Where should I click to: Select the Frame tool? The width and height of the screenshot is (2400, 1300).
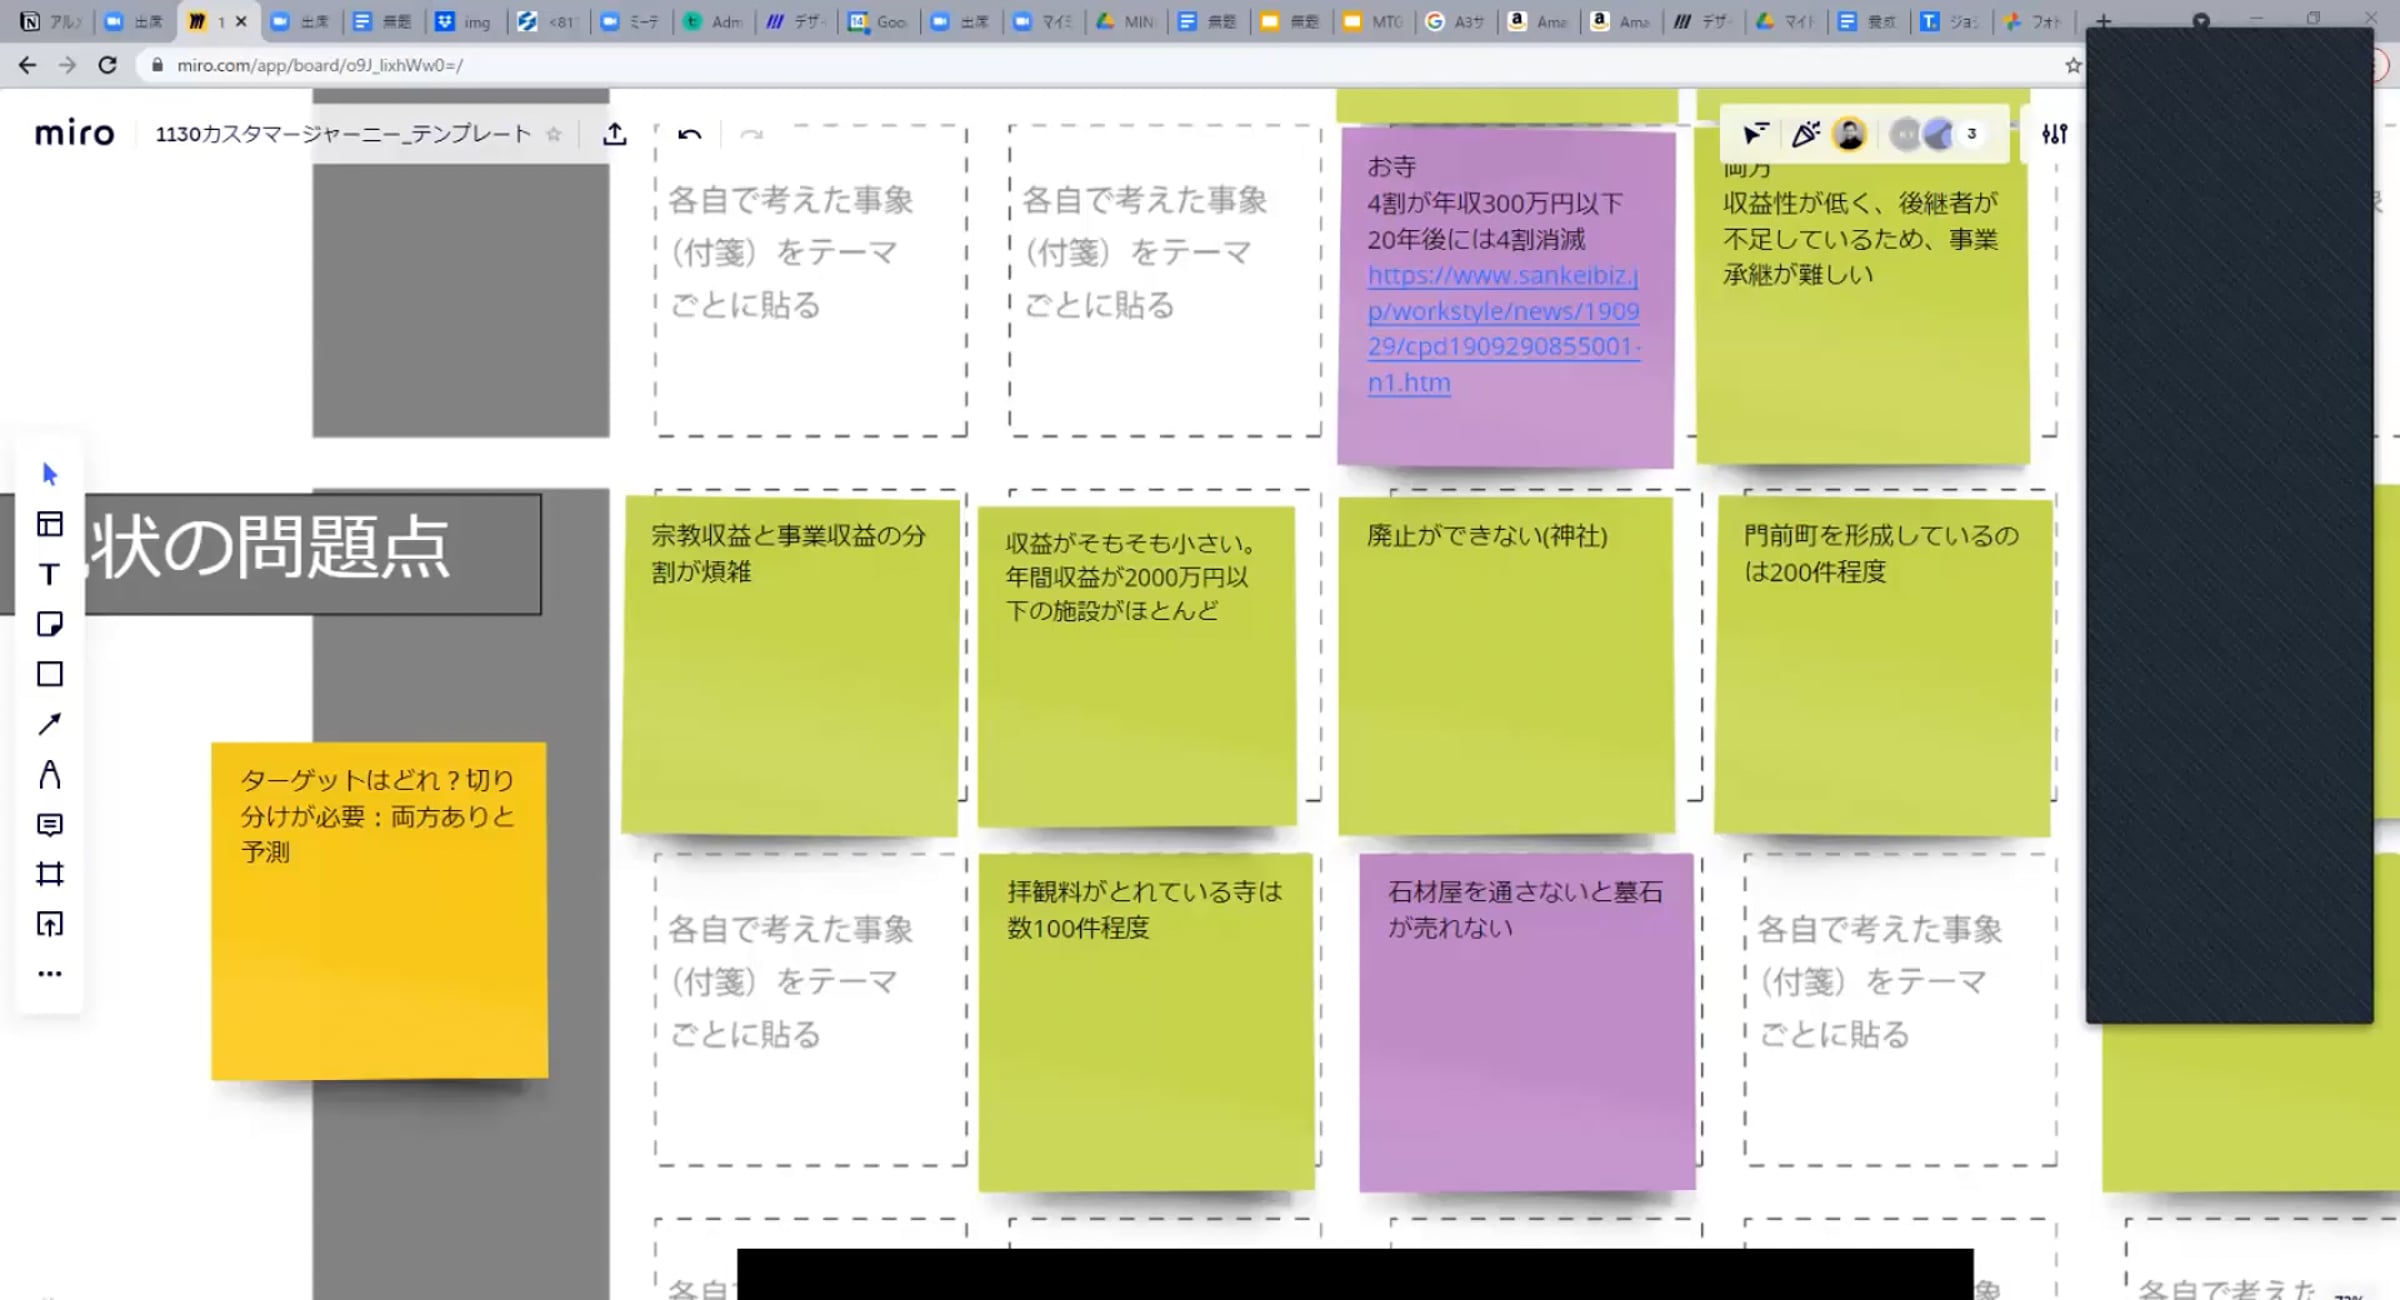pos(50,874)
